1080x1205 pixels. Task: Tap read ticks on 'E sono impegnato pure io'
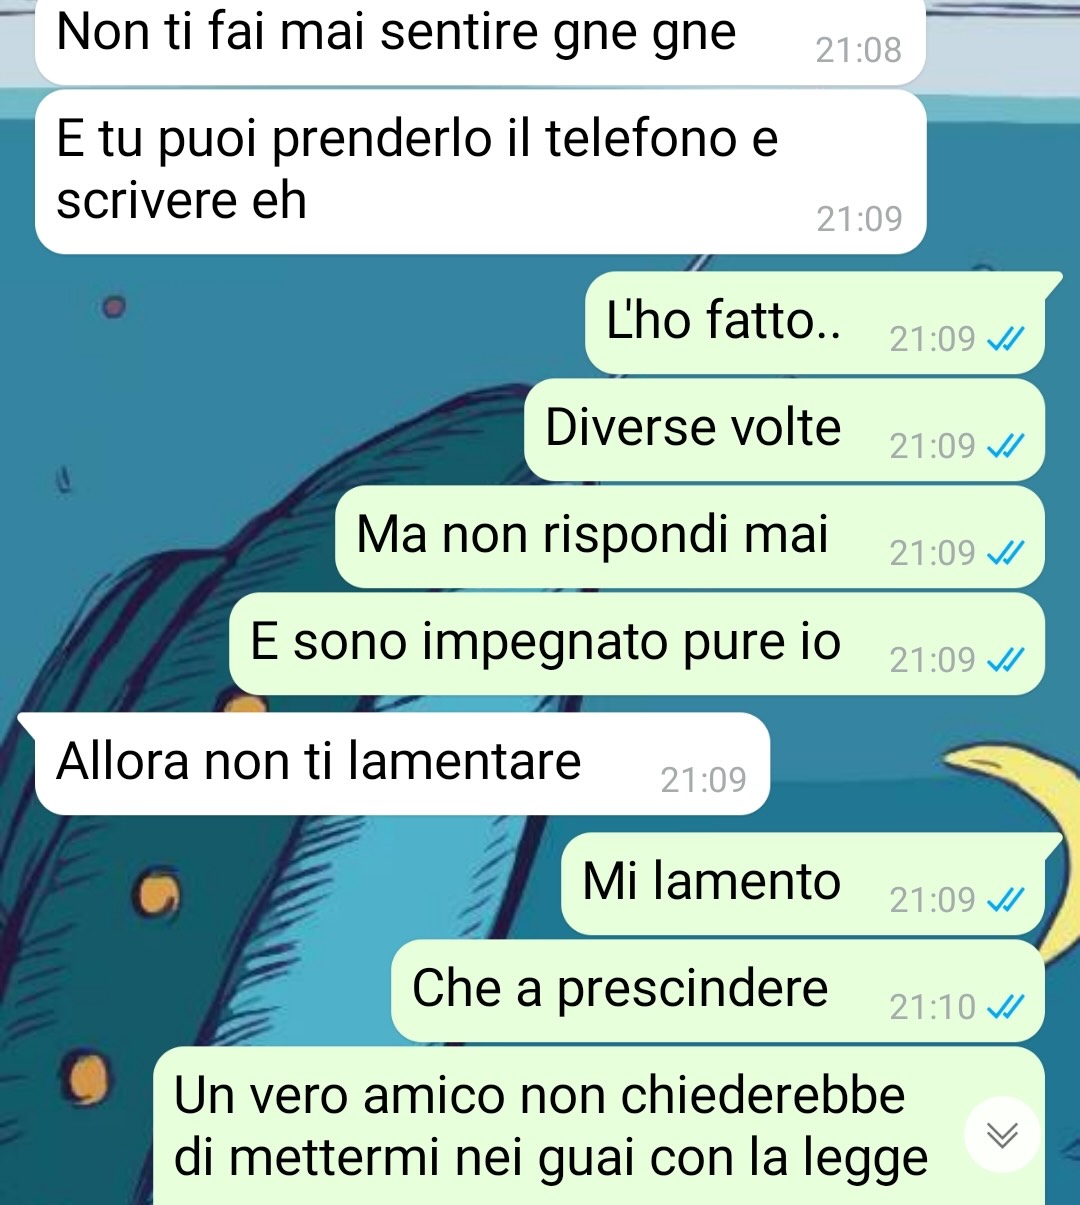[1005, 661]
